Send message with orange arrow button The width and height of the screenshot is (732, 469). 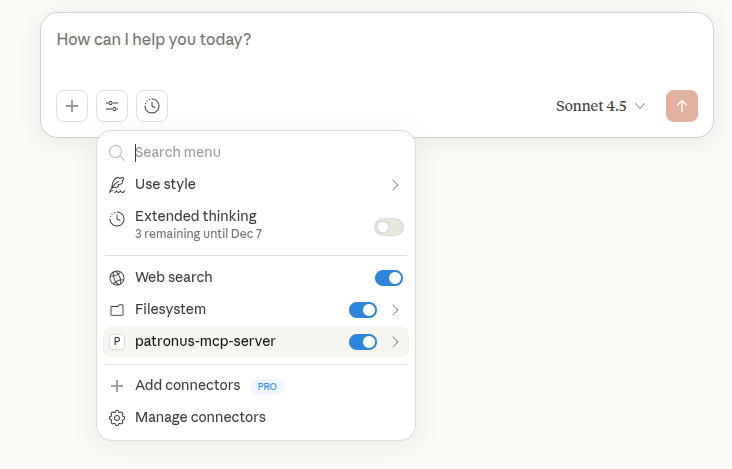tap(682, 106)
